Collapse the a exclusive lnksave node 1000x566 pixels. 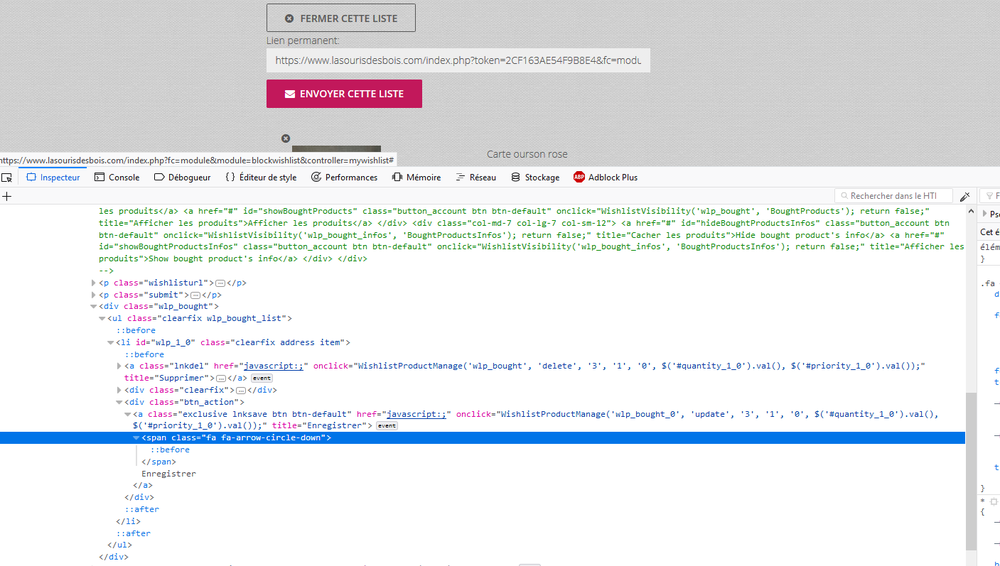[127, 414]
